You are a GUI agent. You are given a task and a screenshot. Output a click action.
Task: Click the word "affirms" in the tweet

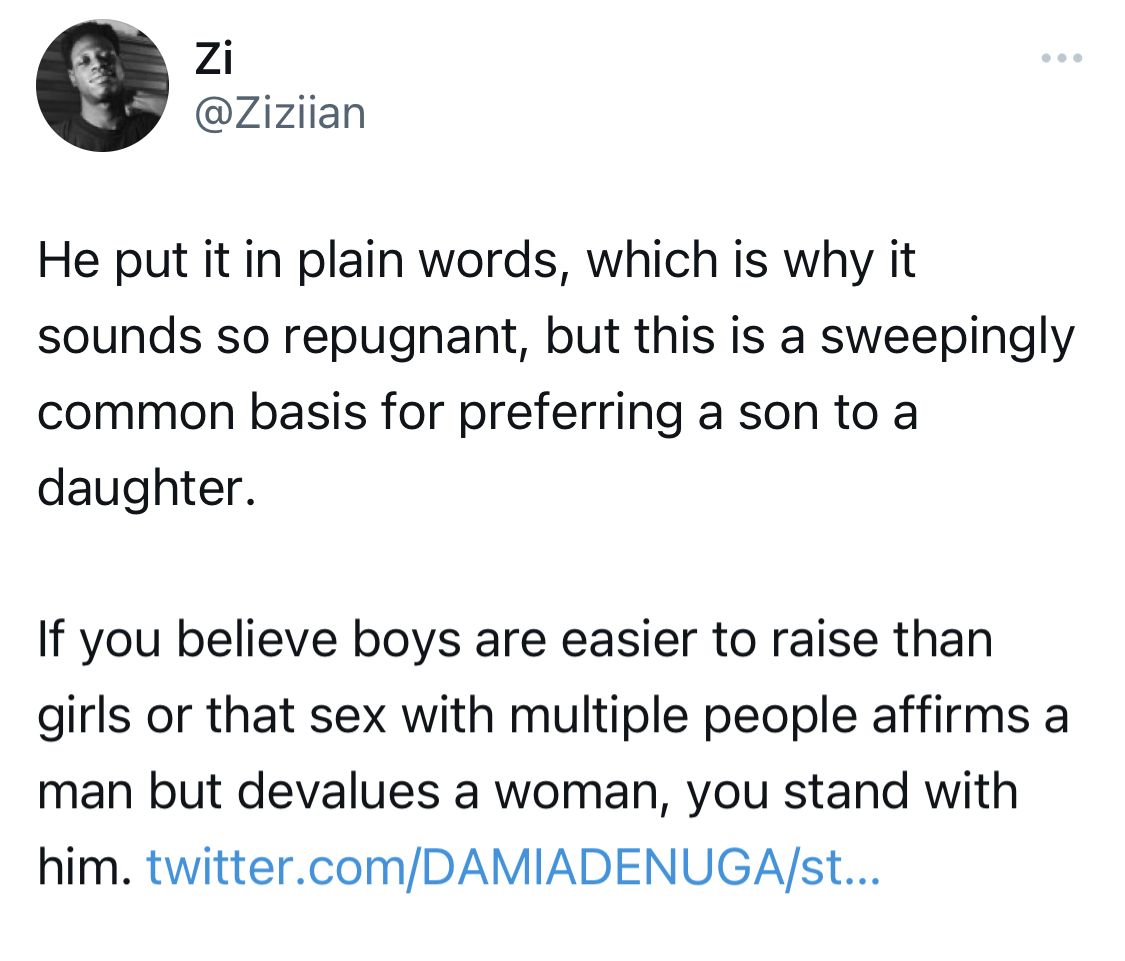pyautogui.click(x=951, y=716)
